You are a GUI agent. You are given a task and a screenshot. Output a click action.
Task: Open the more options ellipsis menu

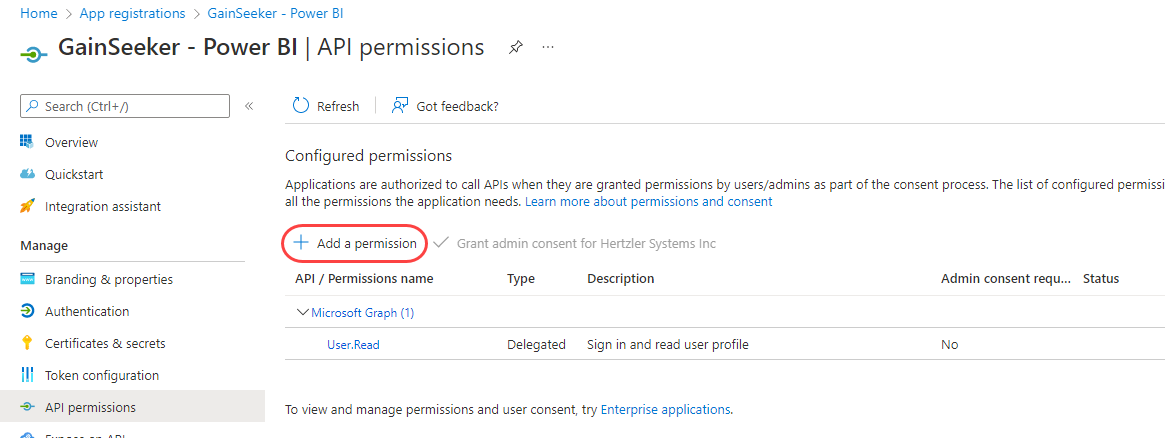click(548, 48)
